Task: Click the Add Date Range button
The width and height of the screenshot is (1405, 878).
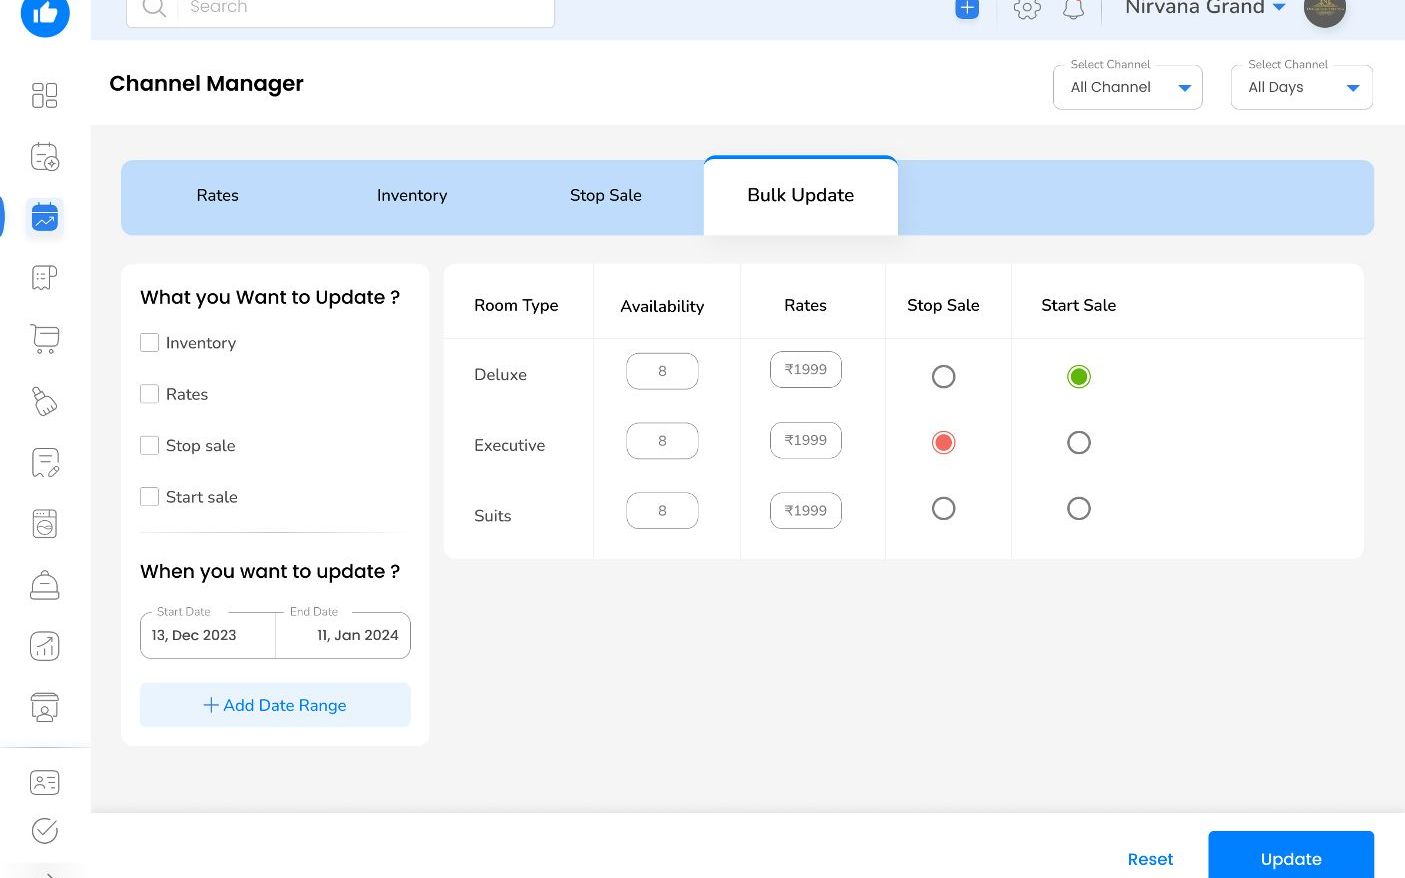Action: (275, 705)
